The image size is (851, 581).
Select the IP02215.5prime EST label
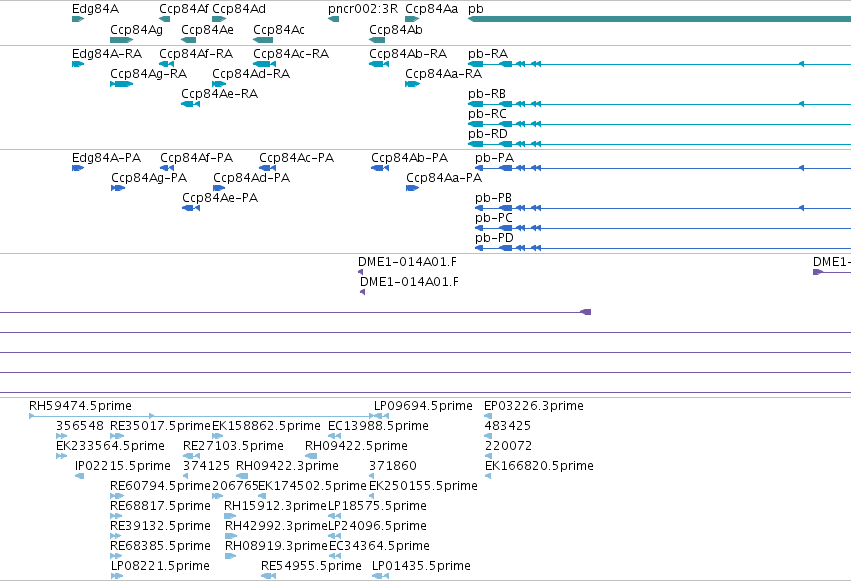pos(123,466)
